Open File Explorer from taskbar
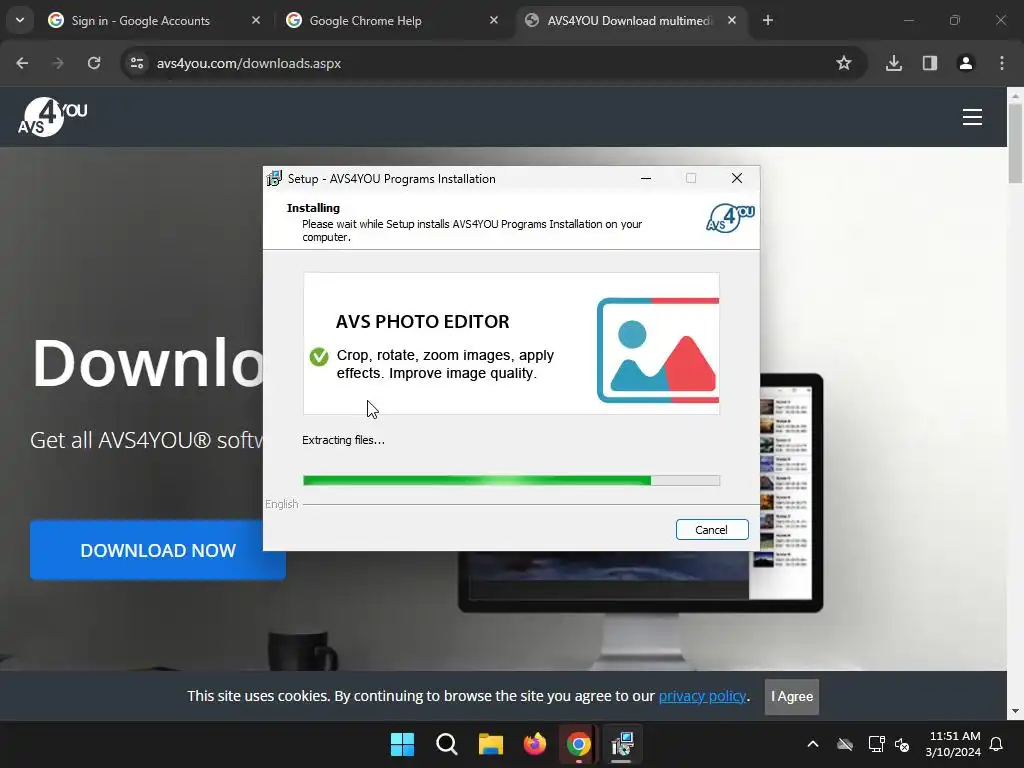 pos(490,744)
